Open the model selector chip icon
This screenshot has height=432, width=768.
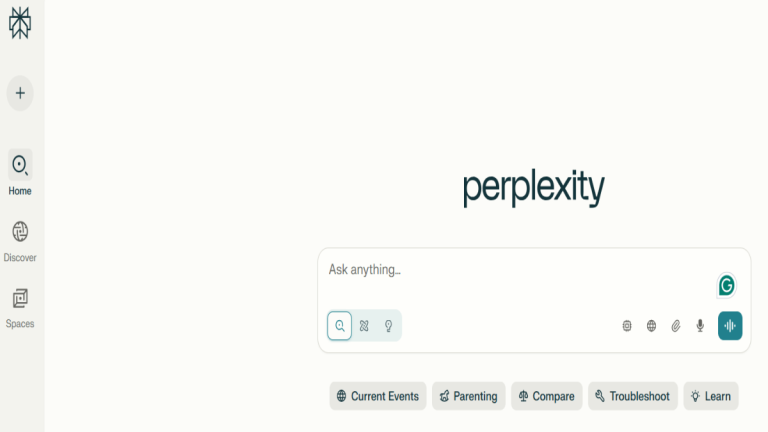point(627,326)
